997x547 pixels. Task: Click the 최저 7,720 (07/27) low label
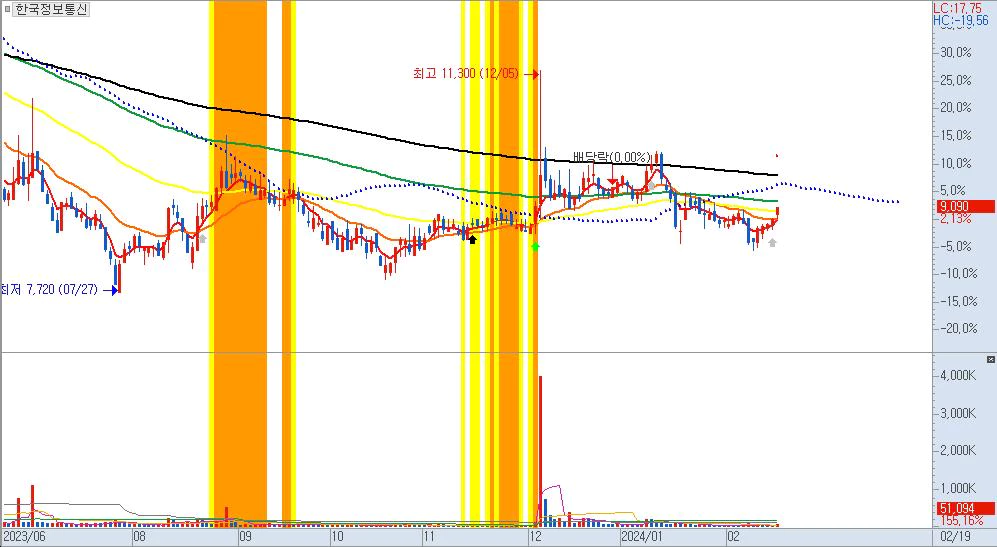(50, 289)
